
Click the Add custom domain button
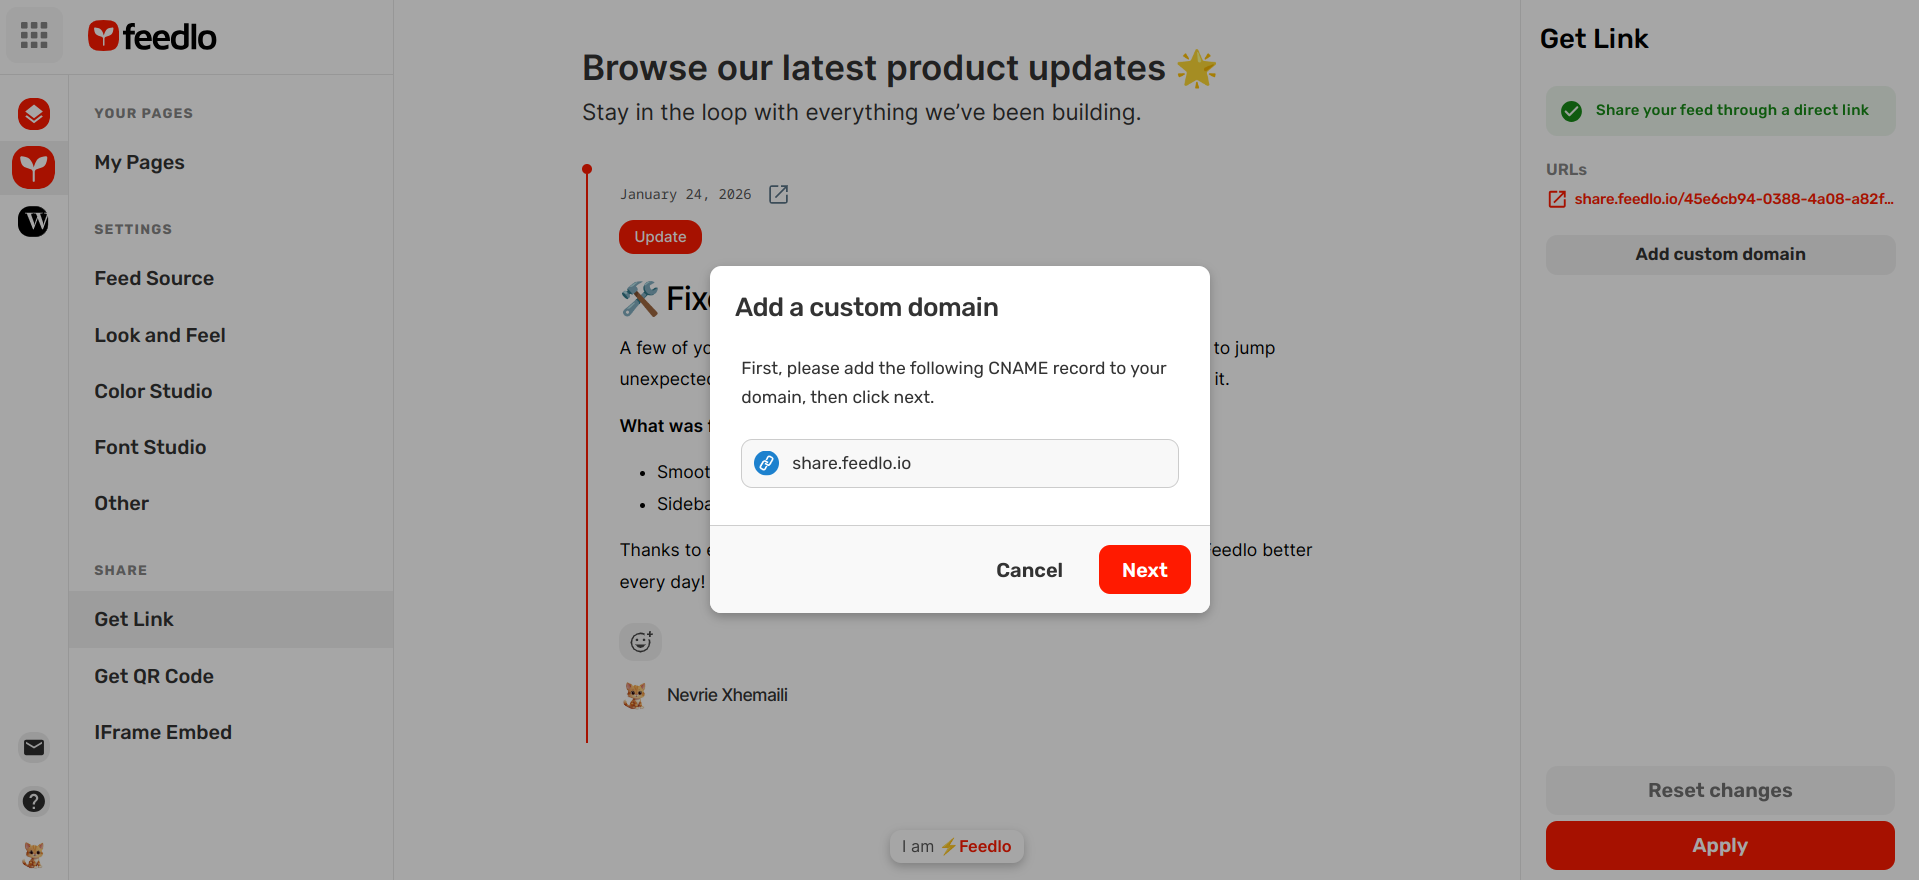[x=1720, y=254]
